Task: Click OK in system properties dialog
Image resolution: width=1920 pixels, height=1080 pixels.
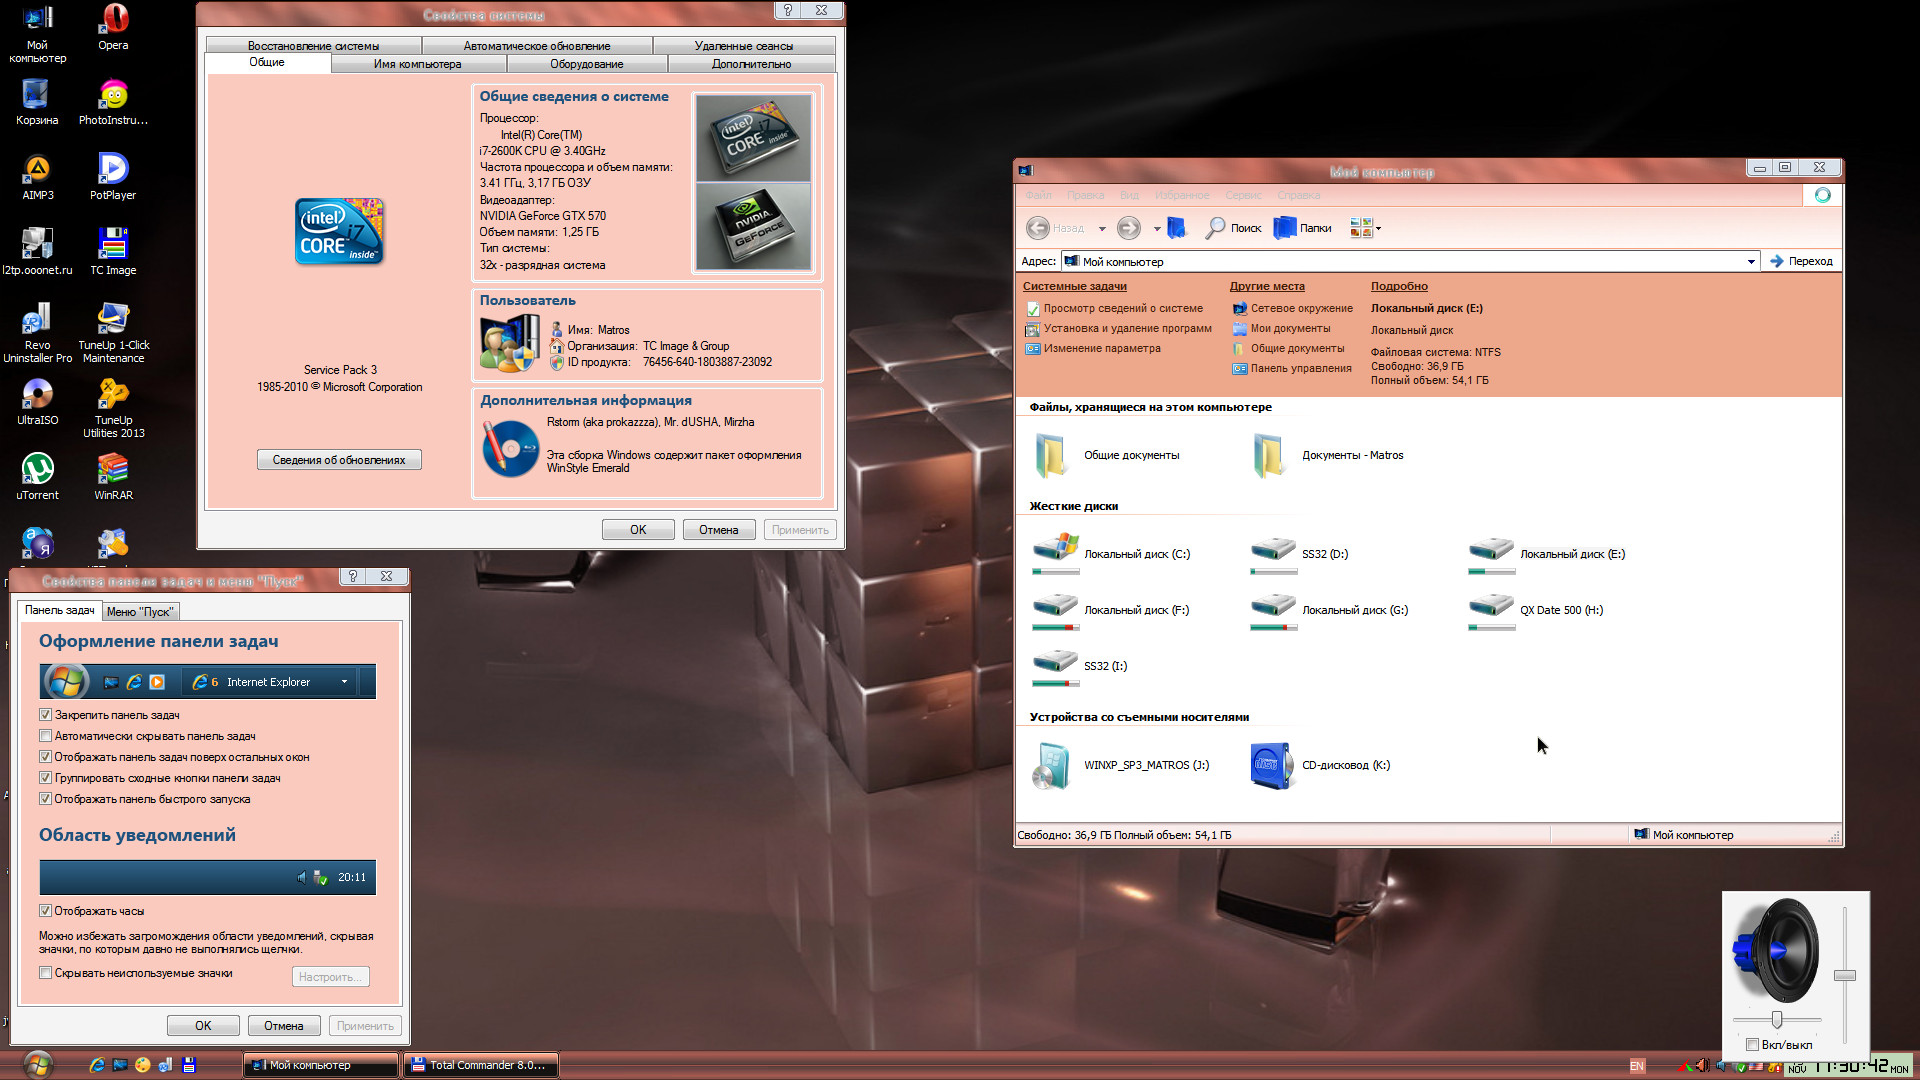Action: tap(638, 530)
